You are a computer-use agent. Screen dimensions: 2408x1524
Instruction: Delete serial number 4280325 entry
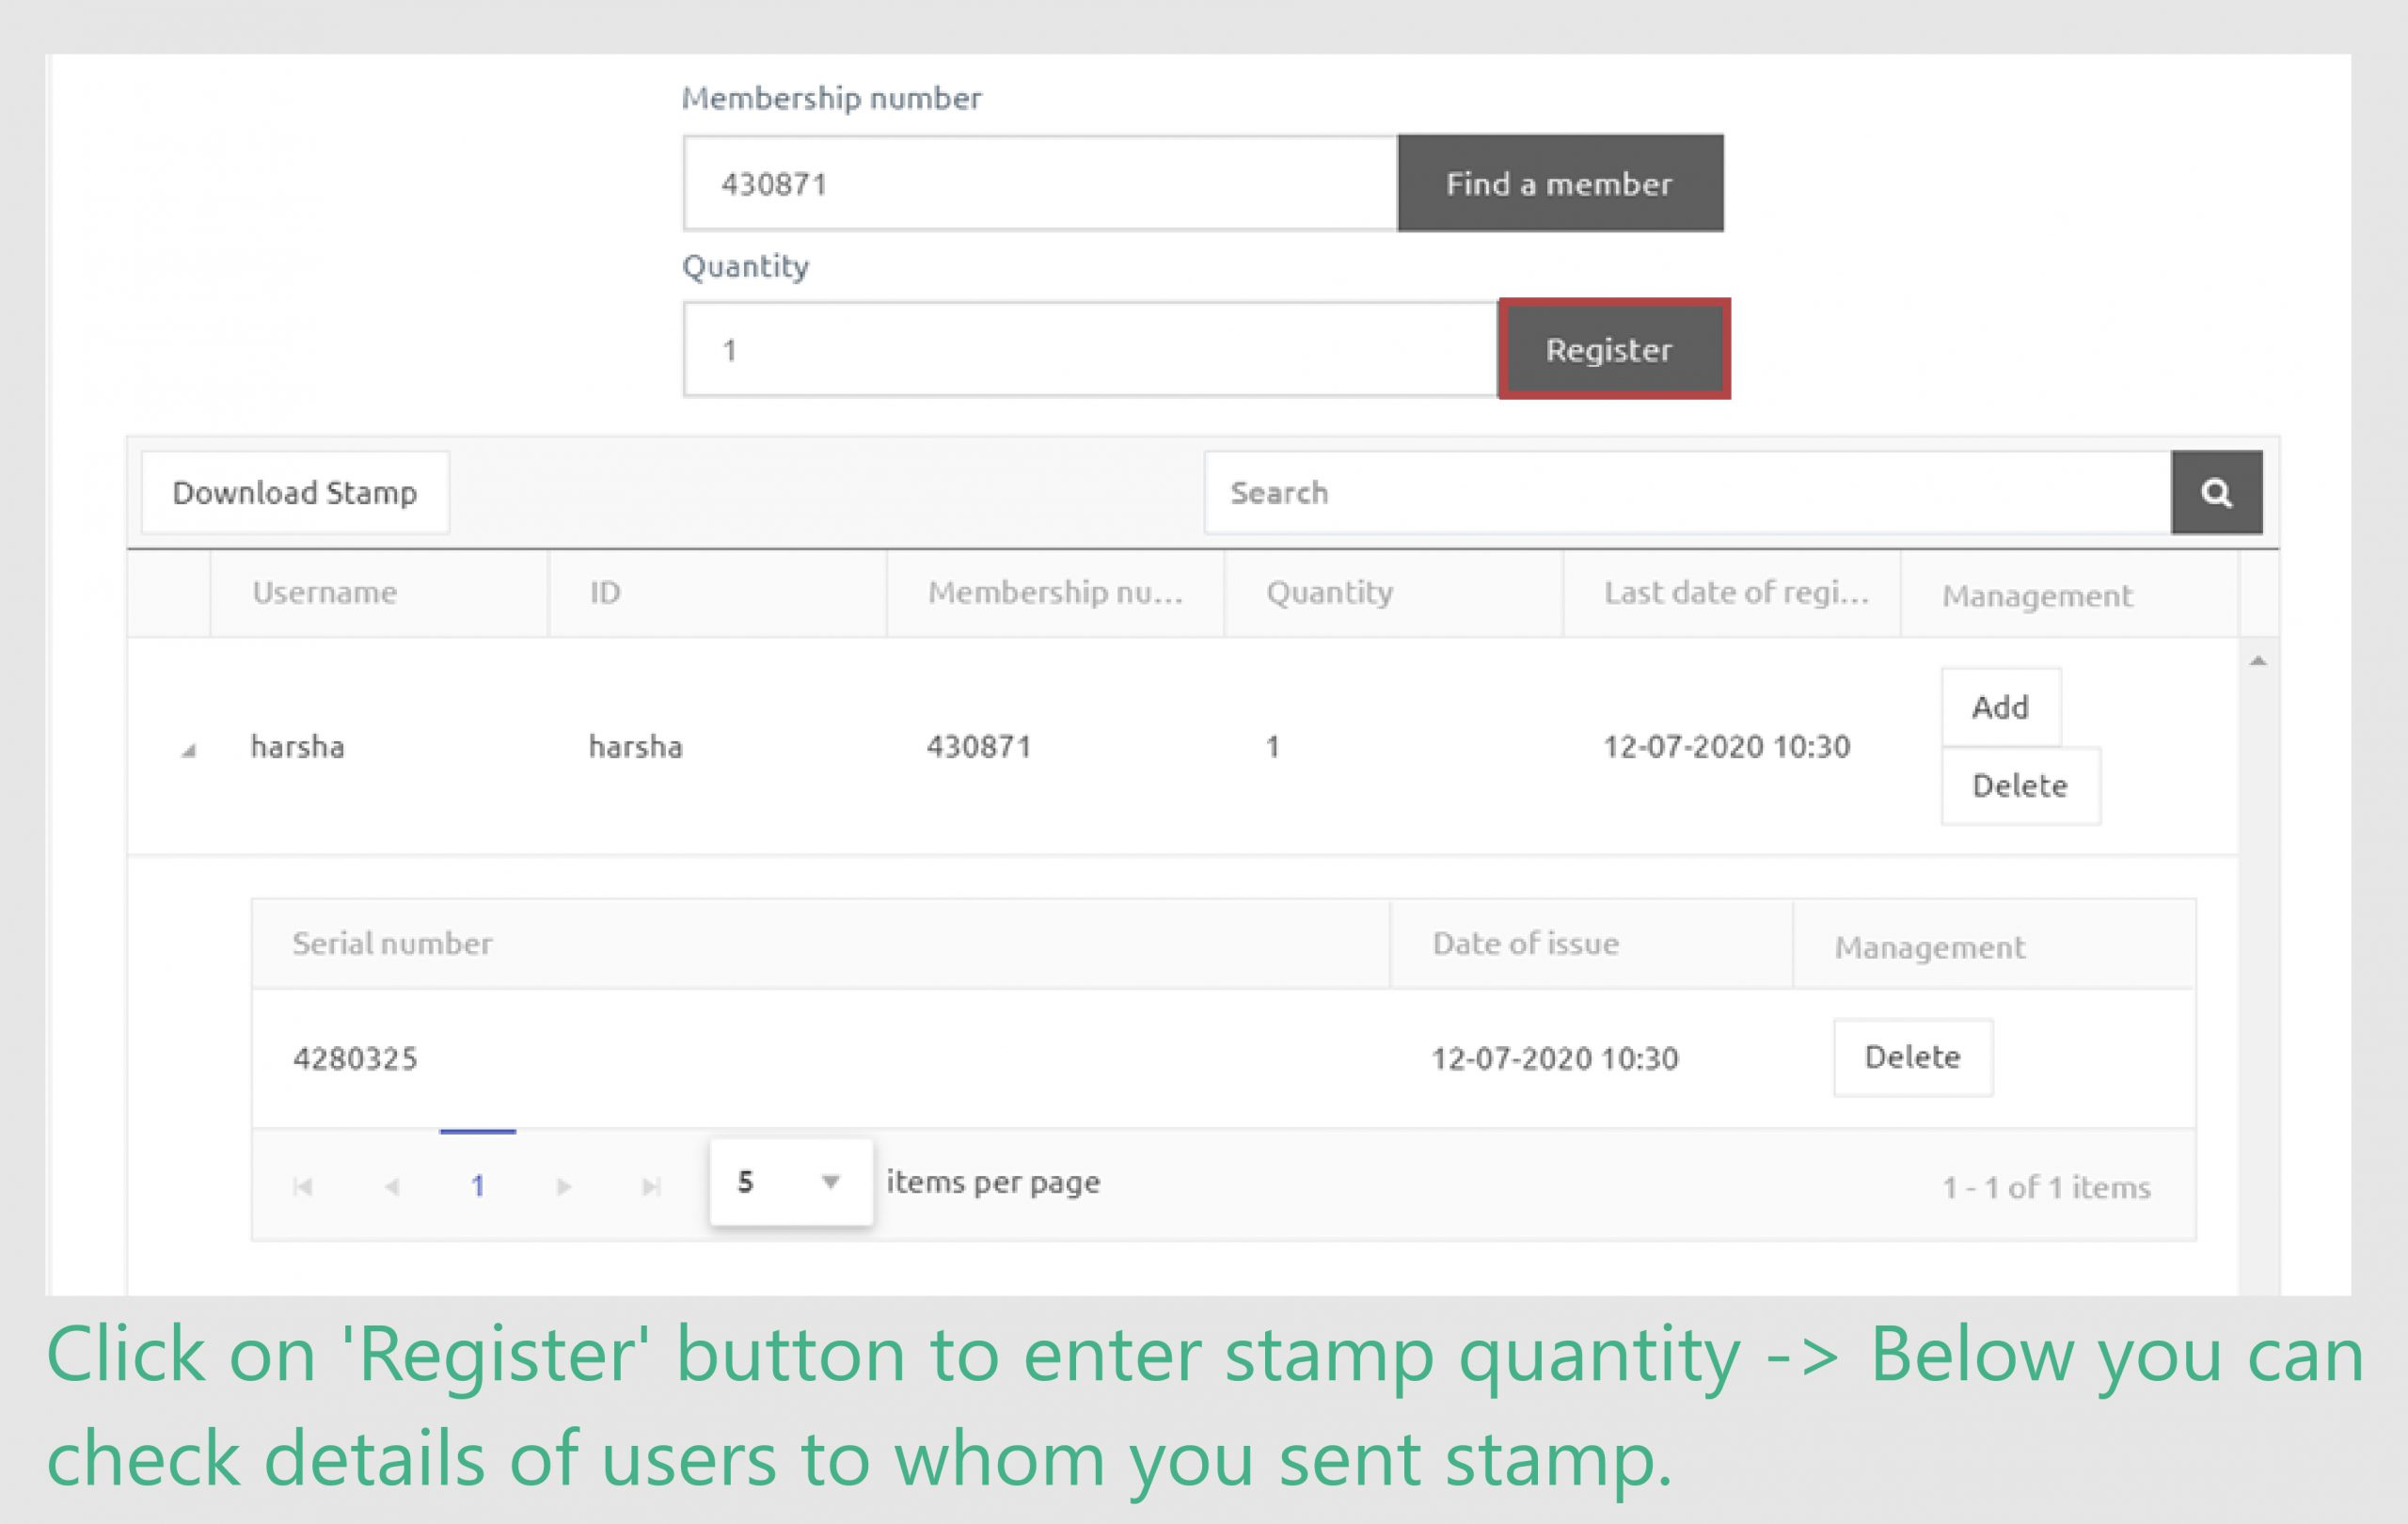(1912, 1057)
